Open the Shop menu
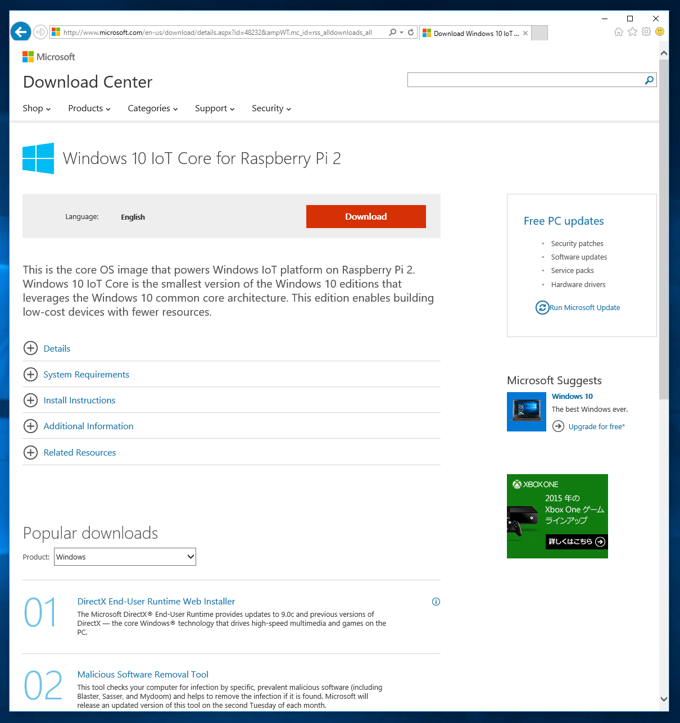Image resolution: width=680 pixels, height=723 pixels. point(36,108)
